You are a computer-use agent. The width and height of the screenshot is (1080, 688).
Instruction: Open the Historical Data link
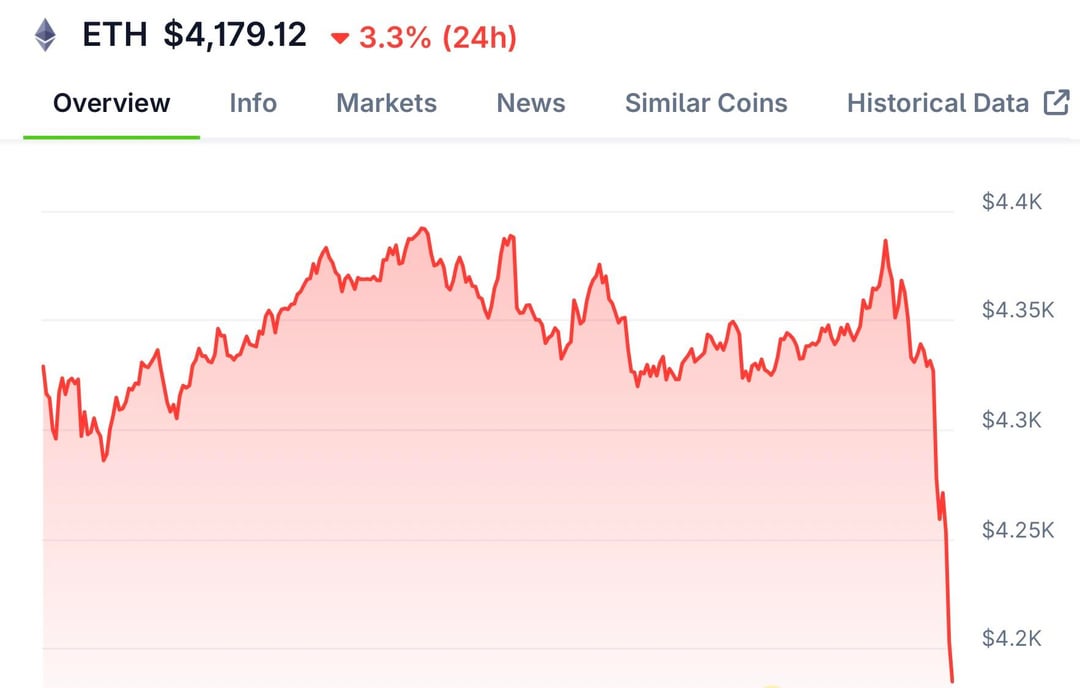tap(937, 103)
